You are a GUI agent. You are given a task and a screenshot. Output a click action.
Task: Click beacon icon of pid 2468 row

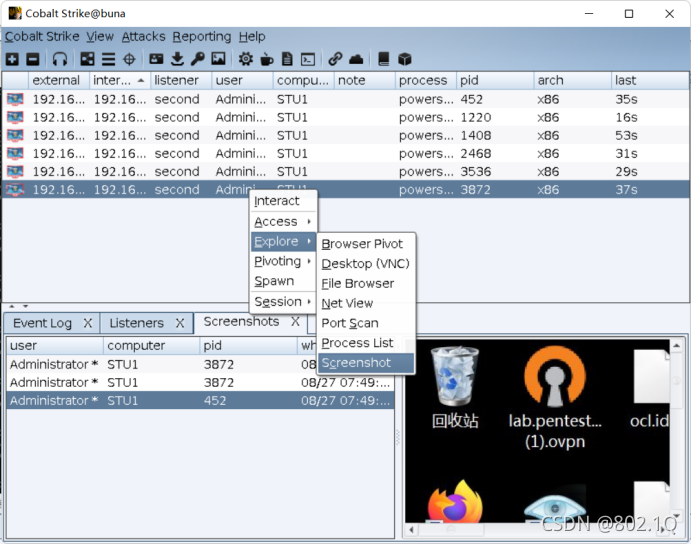[x=15, y=154]
